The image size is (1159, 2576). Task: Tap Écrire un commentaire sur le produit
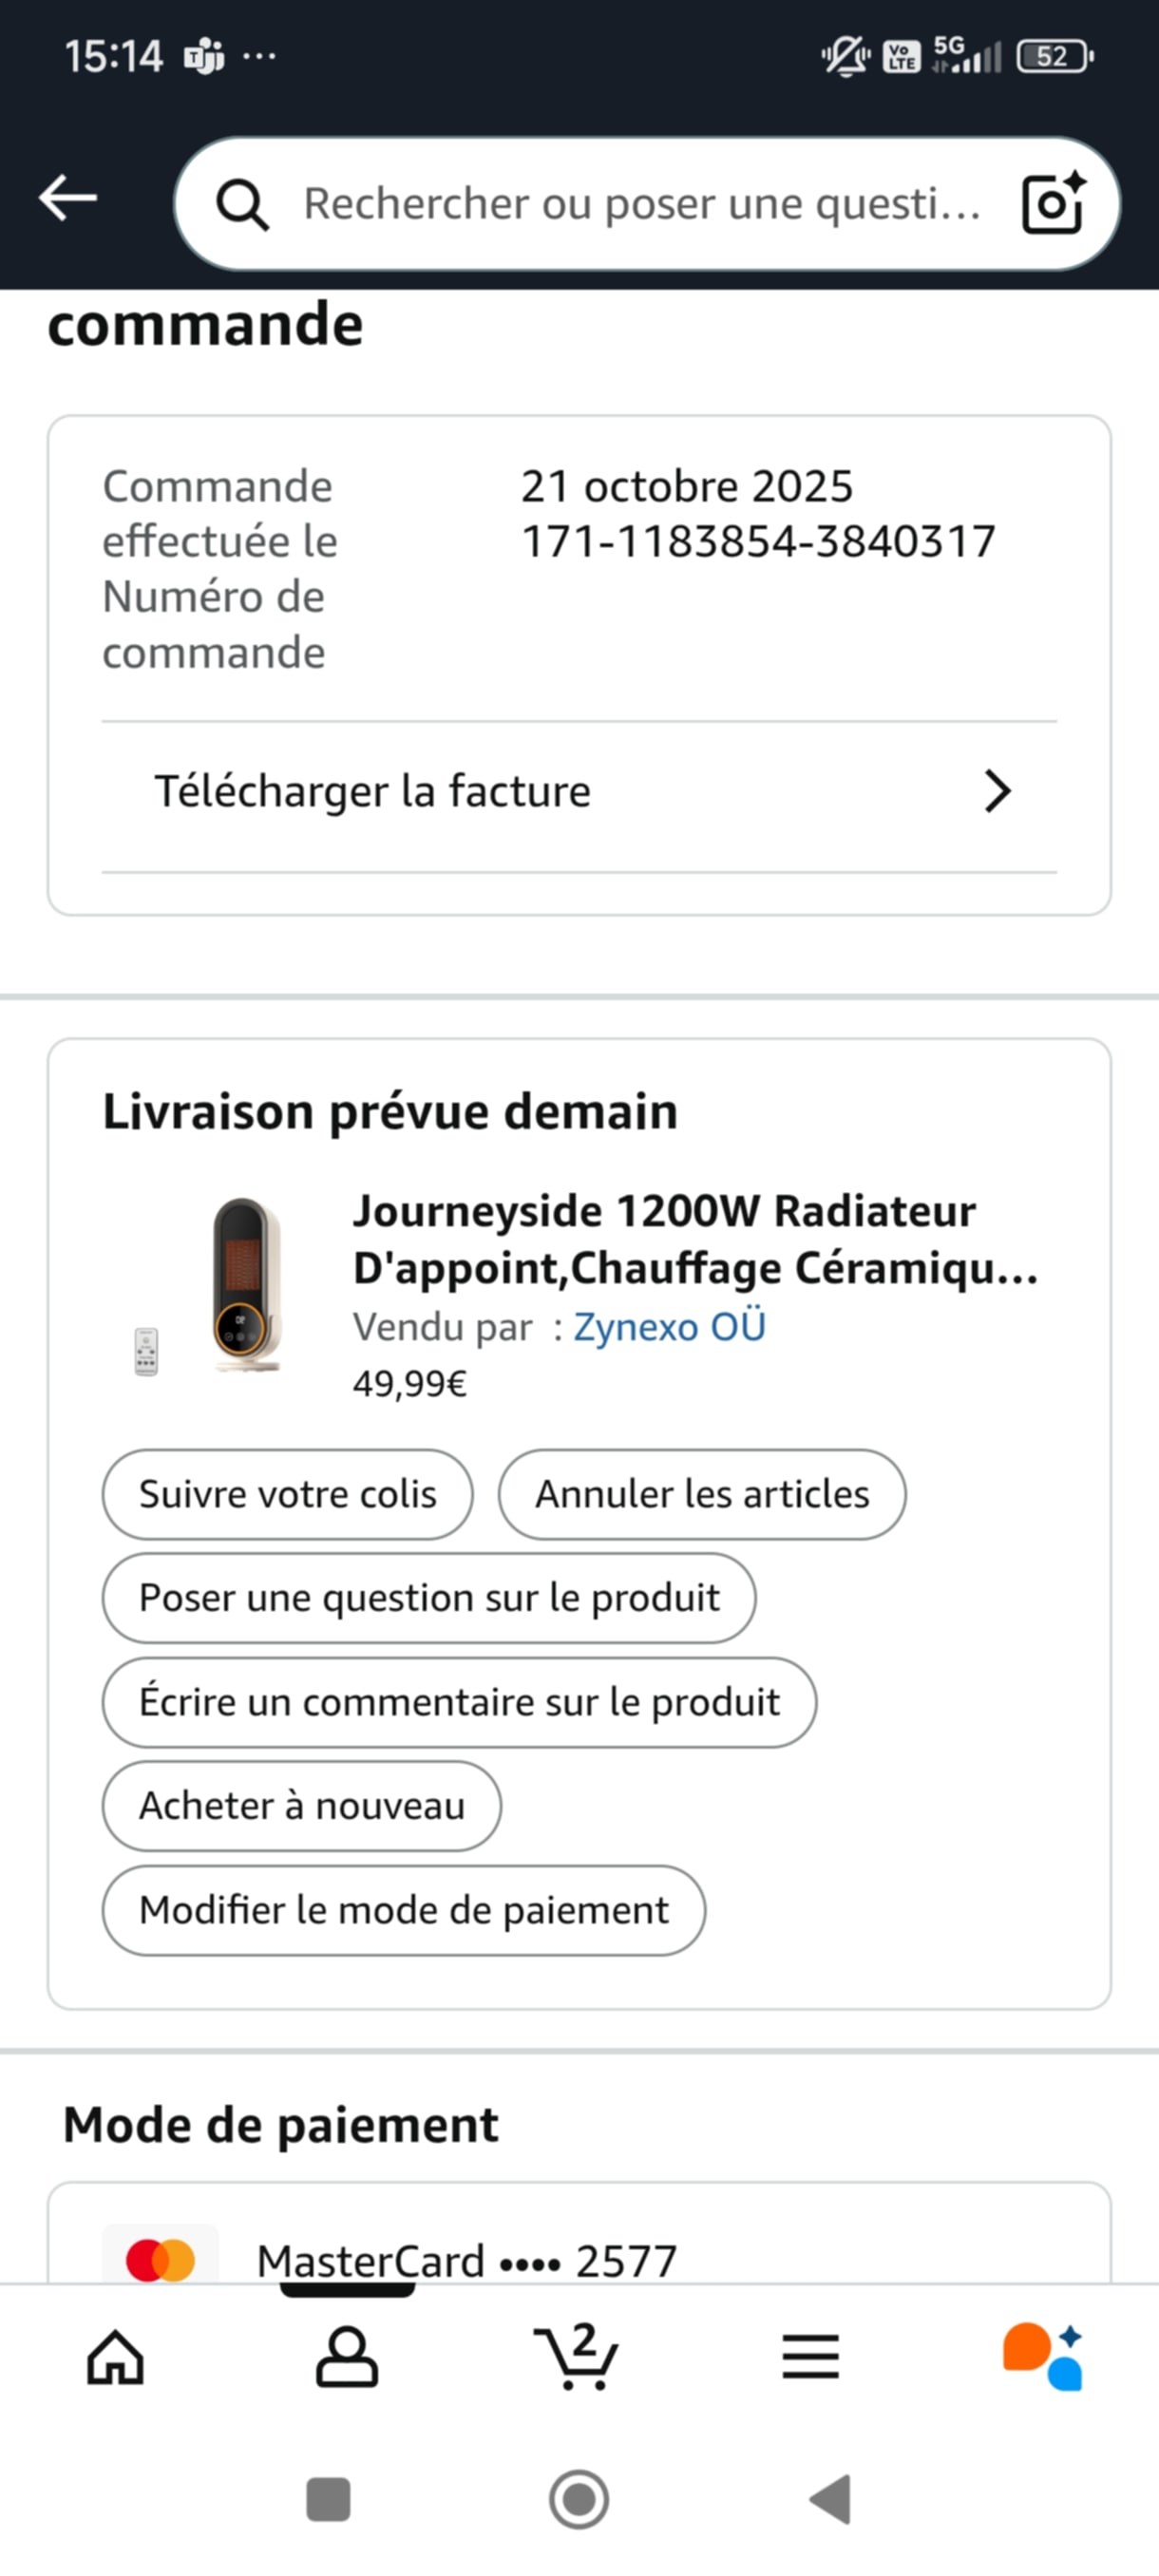[x=459, y=1702]
